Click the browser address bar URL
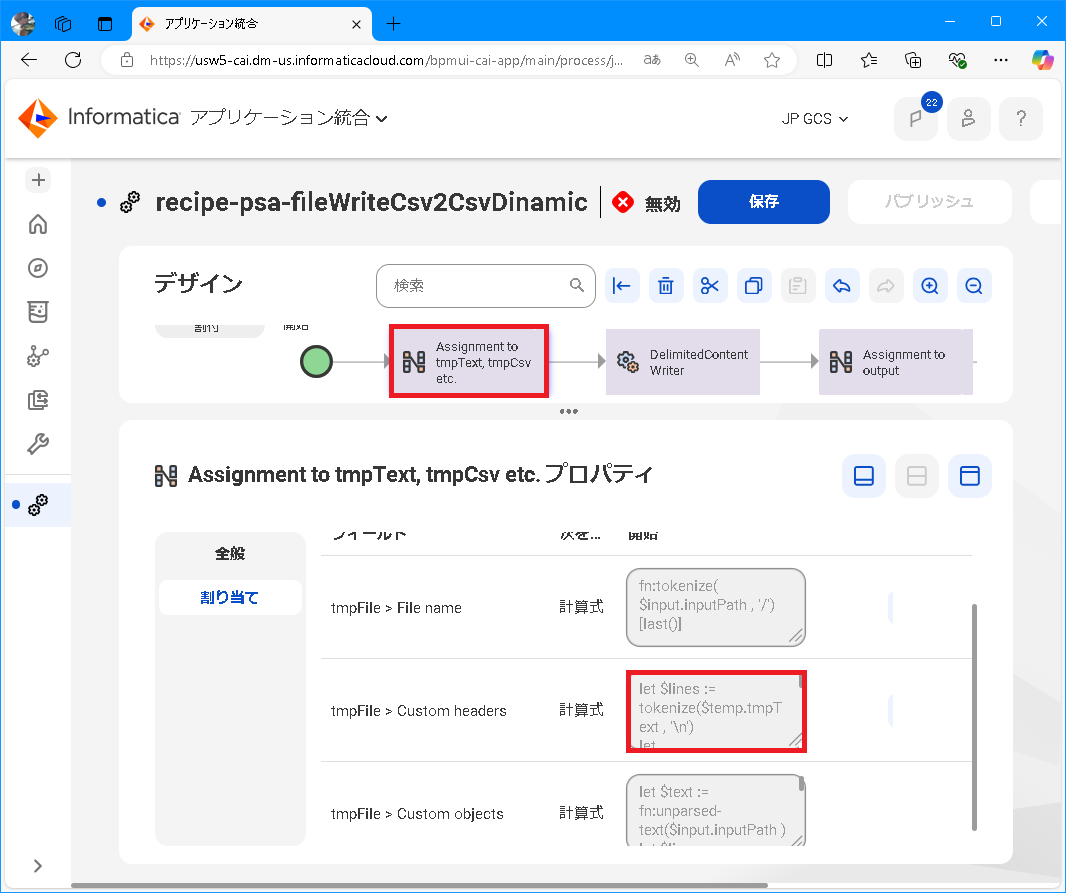Image resolution: width=1066 pixels, height=893 pixels. 385,60
